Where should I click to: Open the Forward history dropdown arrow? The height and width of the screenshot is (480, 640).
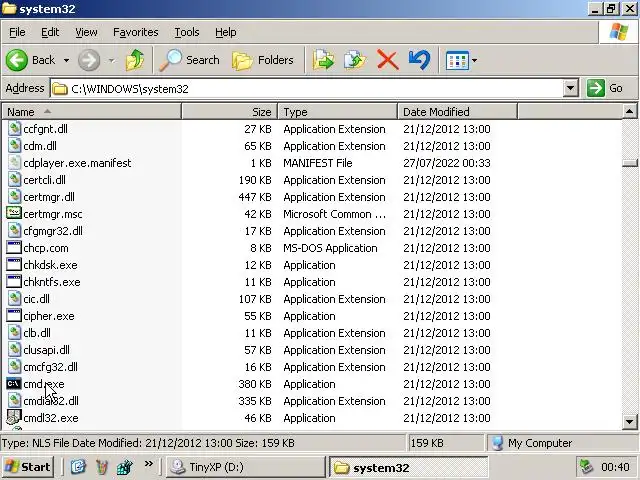coord(111,60)
